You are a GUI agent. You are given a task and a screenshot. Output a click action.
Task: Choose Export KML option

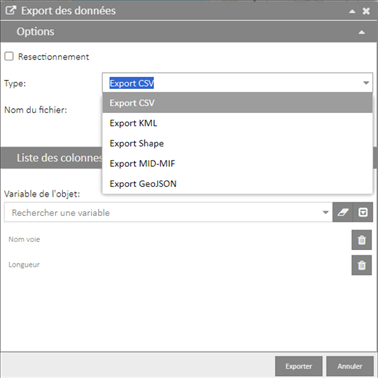click(237, 123)
